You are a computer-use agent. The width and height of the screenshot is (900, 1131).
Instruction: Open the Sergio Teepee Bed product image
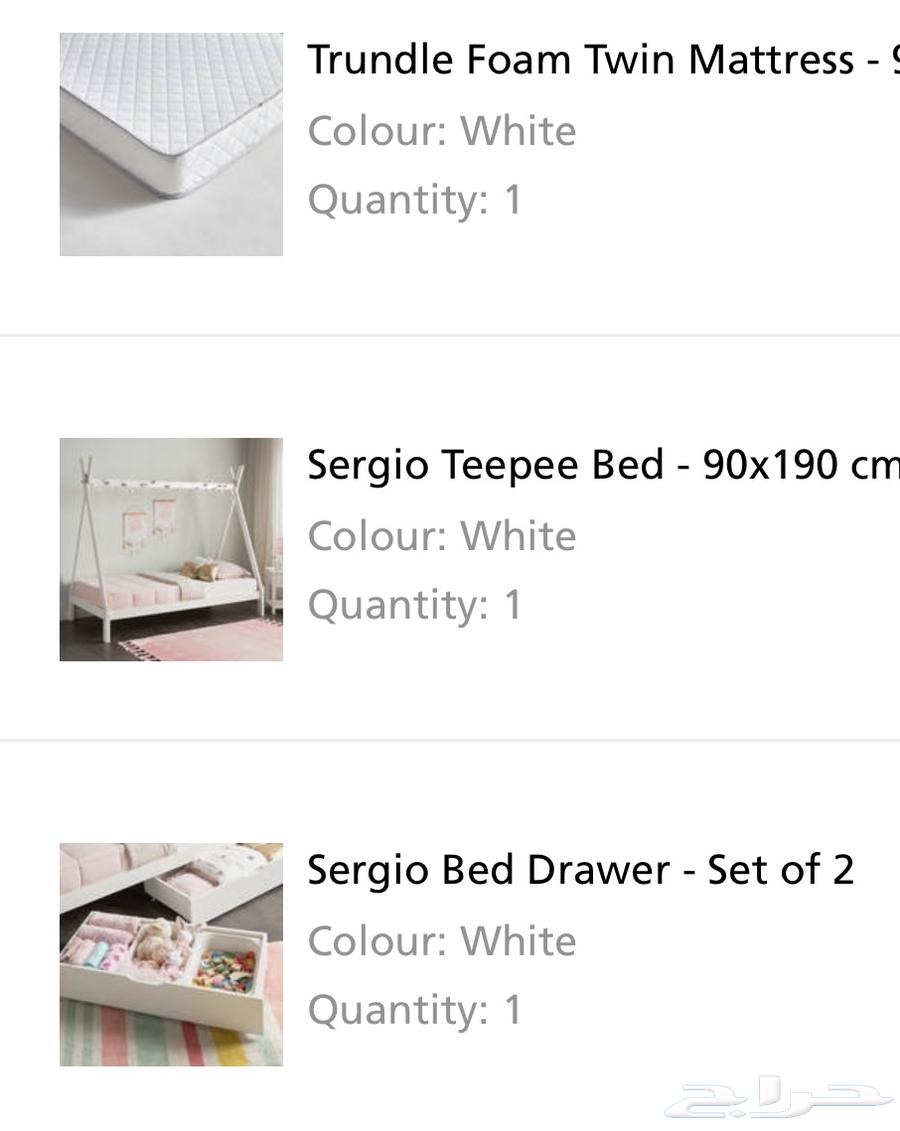coord(171,550)
